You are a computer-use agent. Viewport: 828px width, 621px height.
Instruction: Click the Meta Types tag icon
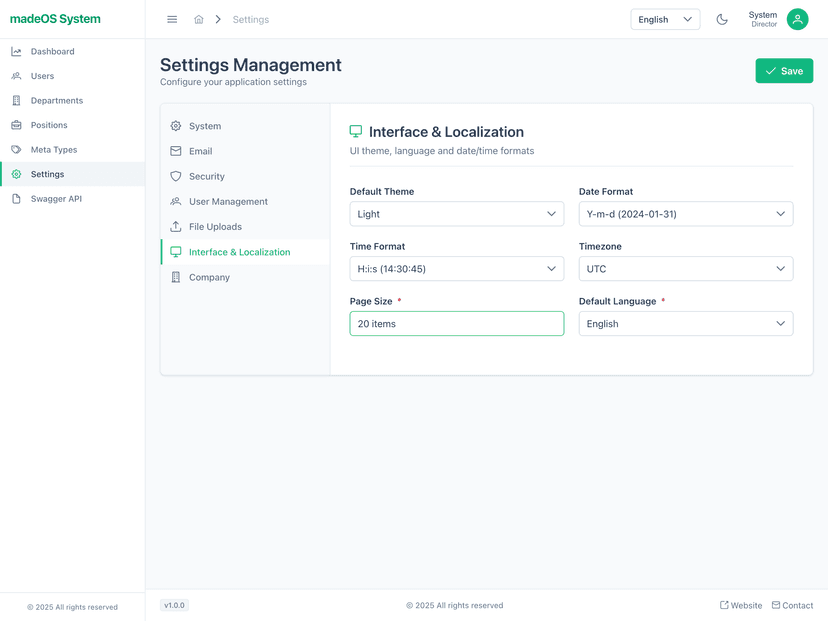(16, 149)
